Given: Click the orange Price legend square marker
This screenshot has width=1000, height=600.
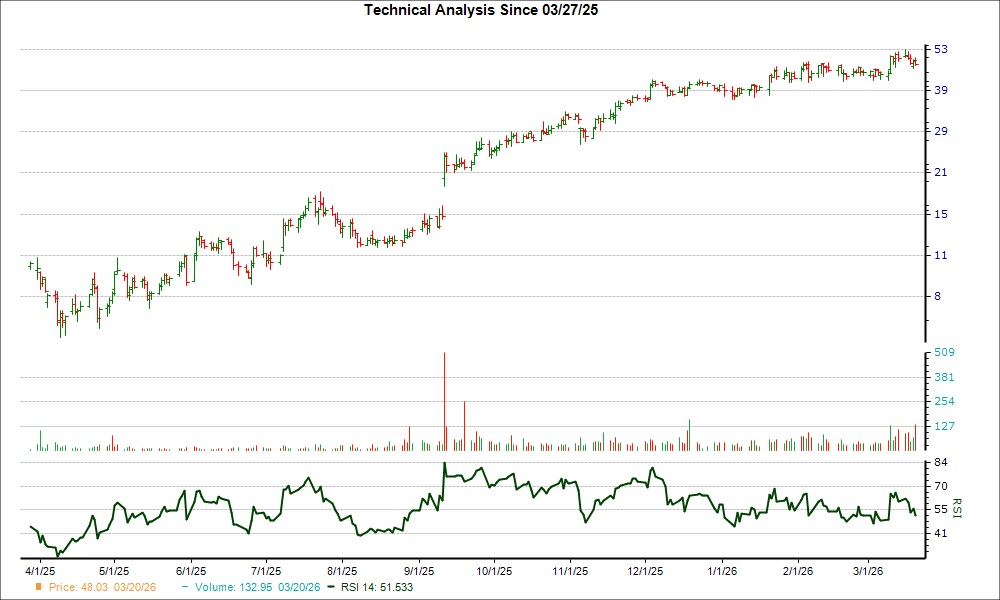Looking at the screenshot, I should click(38, 589).
